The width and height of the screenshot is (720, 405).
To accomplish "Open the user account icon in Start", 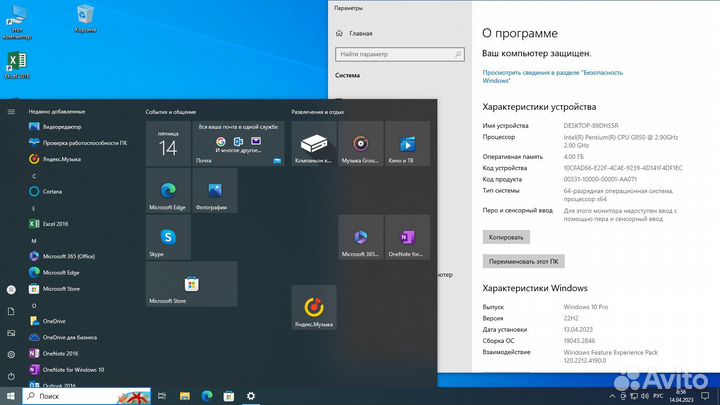I will pyautogui.click(x=11, y=290).
